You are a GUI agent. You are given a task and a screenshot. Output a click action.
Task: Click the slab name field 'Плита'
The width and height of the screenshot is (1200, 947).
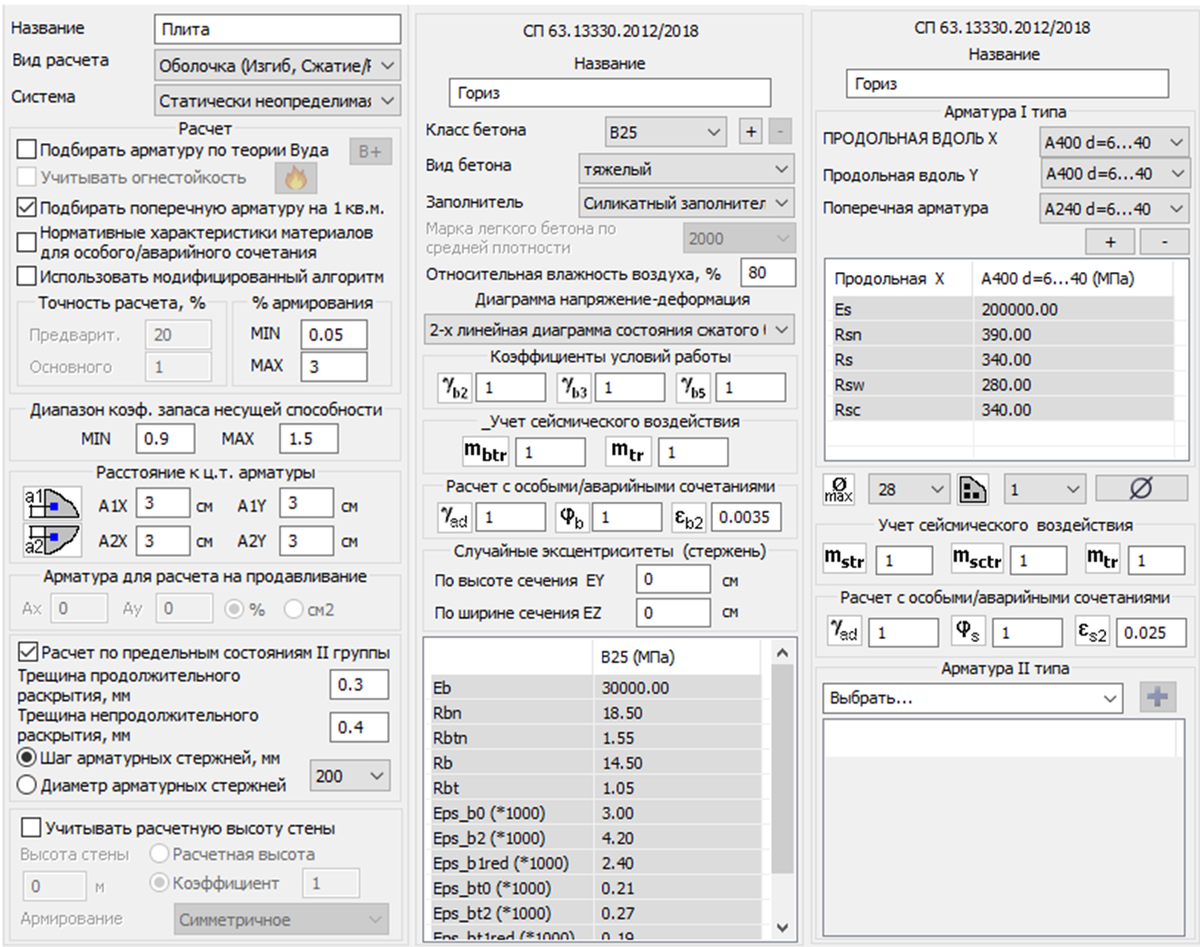[278, 29]
